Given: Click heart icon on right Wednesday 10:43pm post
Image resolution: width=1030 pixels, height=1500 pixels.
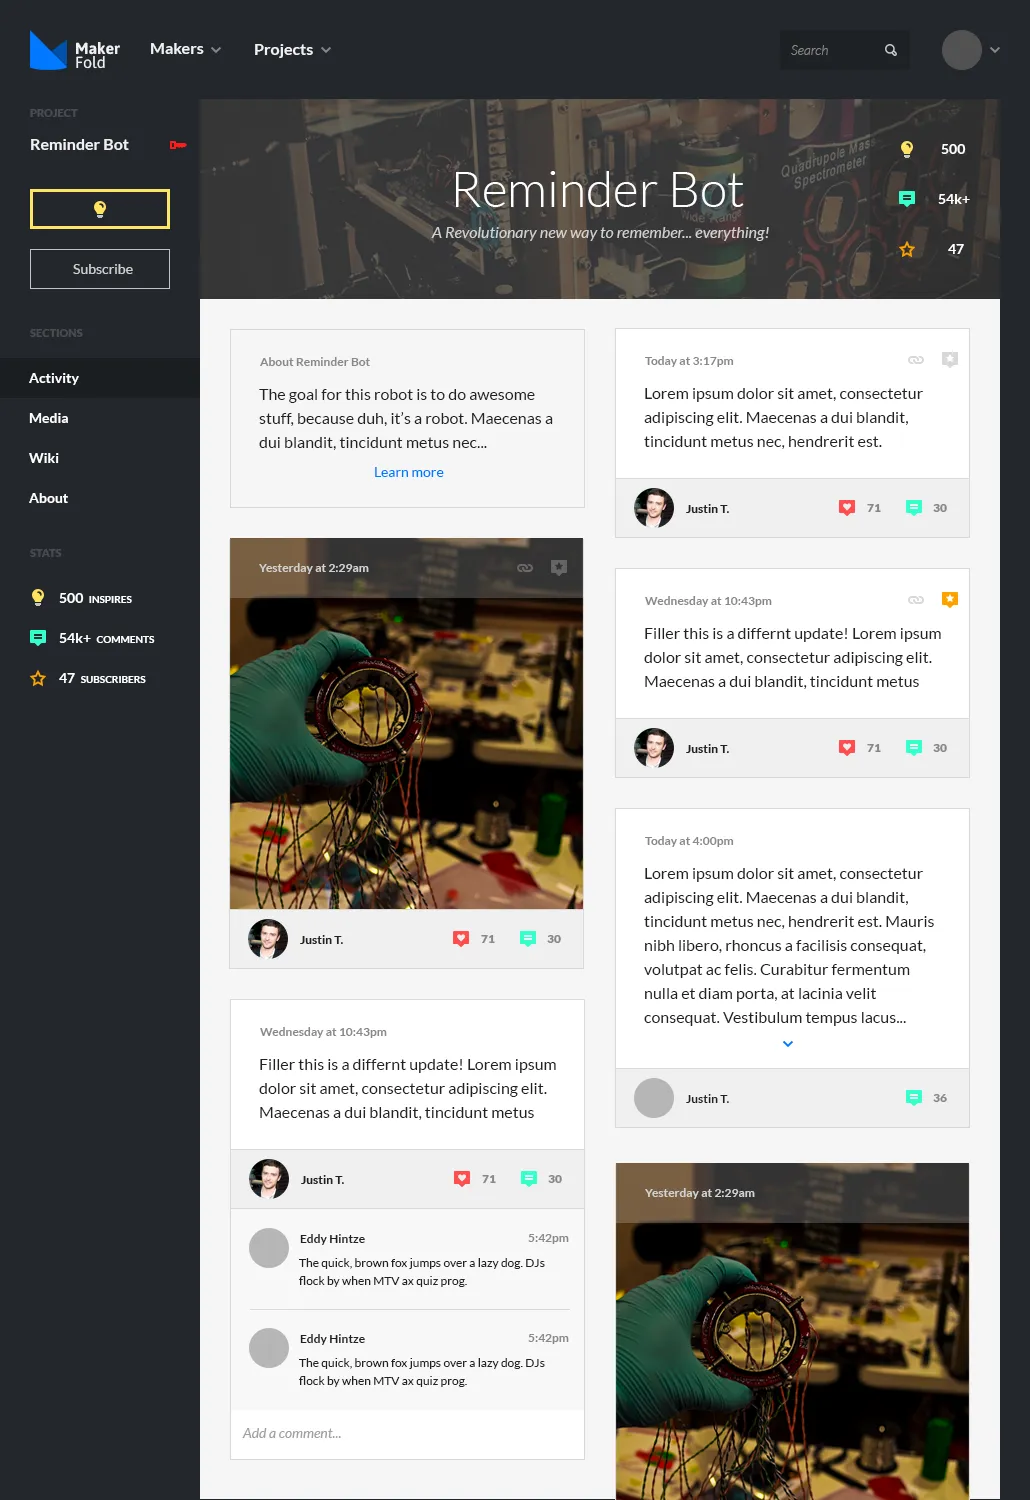Looking at the screenshot, I should pos(847,748).
